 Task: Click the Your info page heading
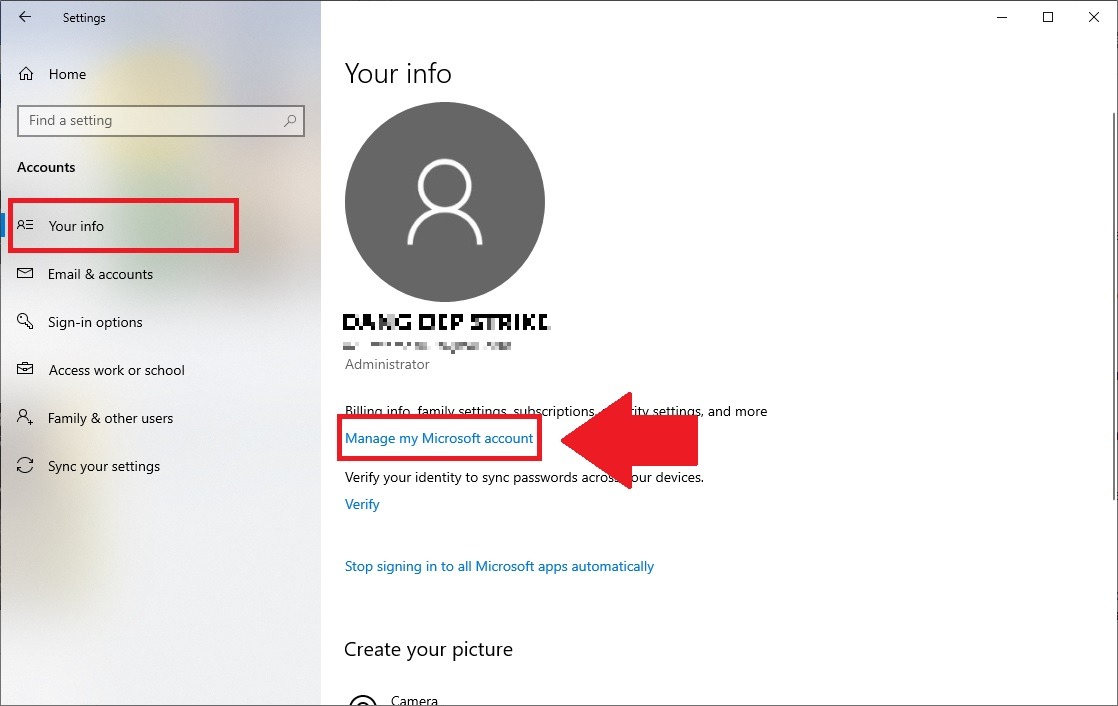click(x=398, y=73)
